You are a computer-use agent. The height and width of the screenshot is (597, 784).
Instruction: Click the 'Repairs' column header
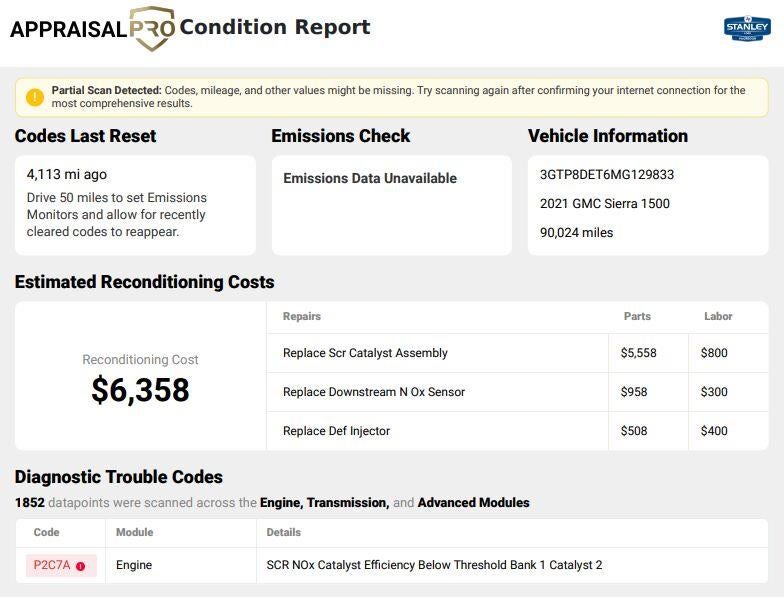[x=302, y=316]
